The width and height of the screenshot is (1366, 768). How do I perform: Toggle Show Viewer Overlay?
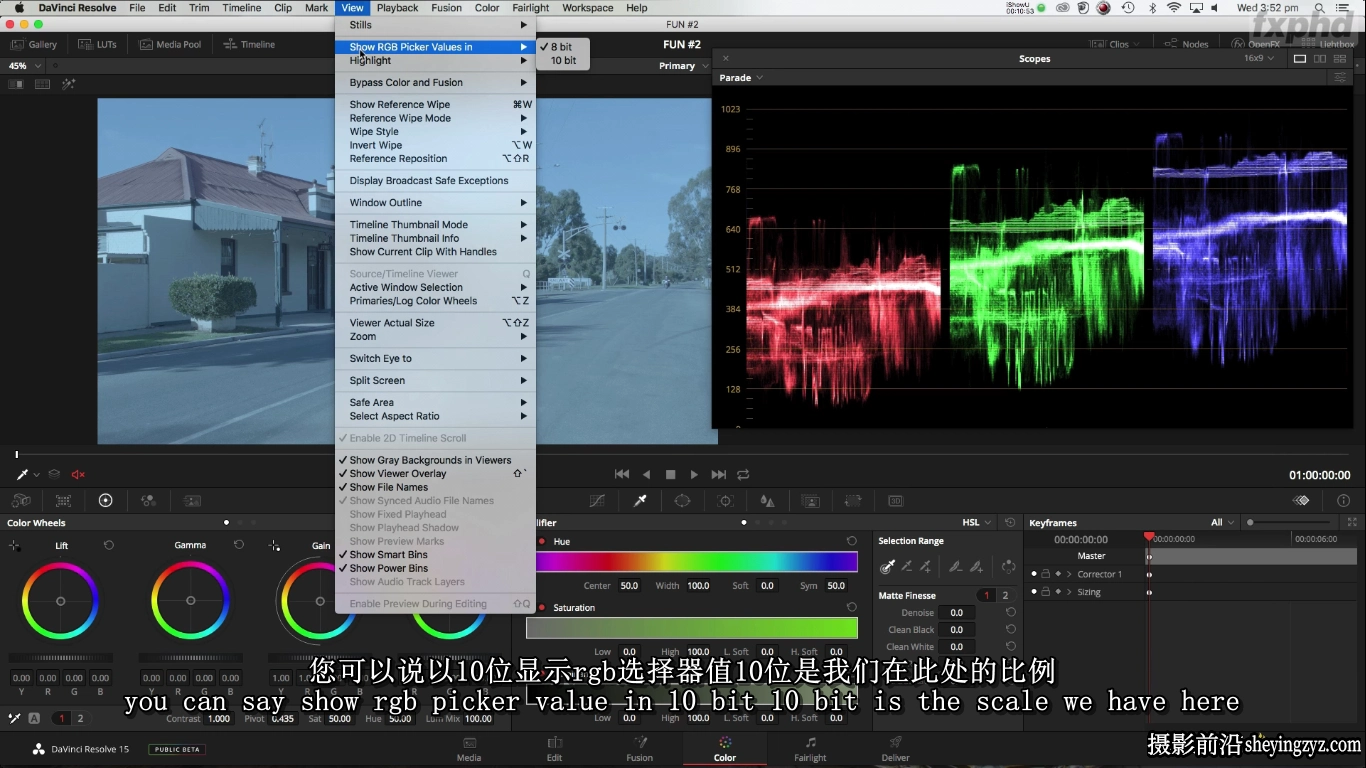pyautogui.click(x=435, y=474)
